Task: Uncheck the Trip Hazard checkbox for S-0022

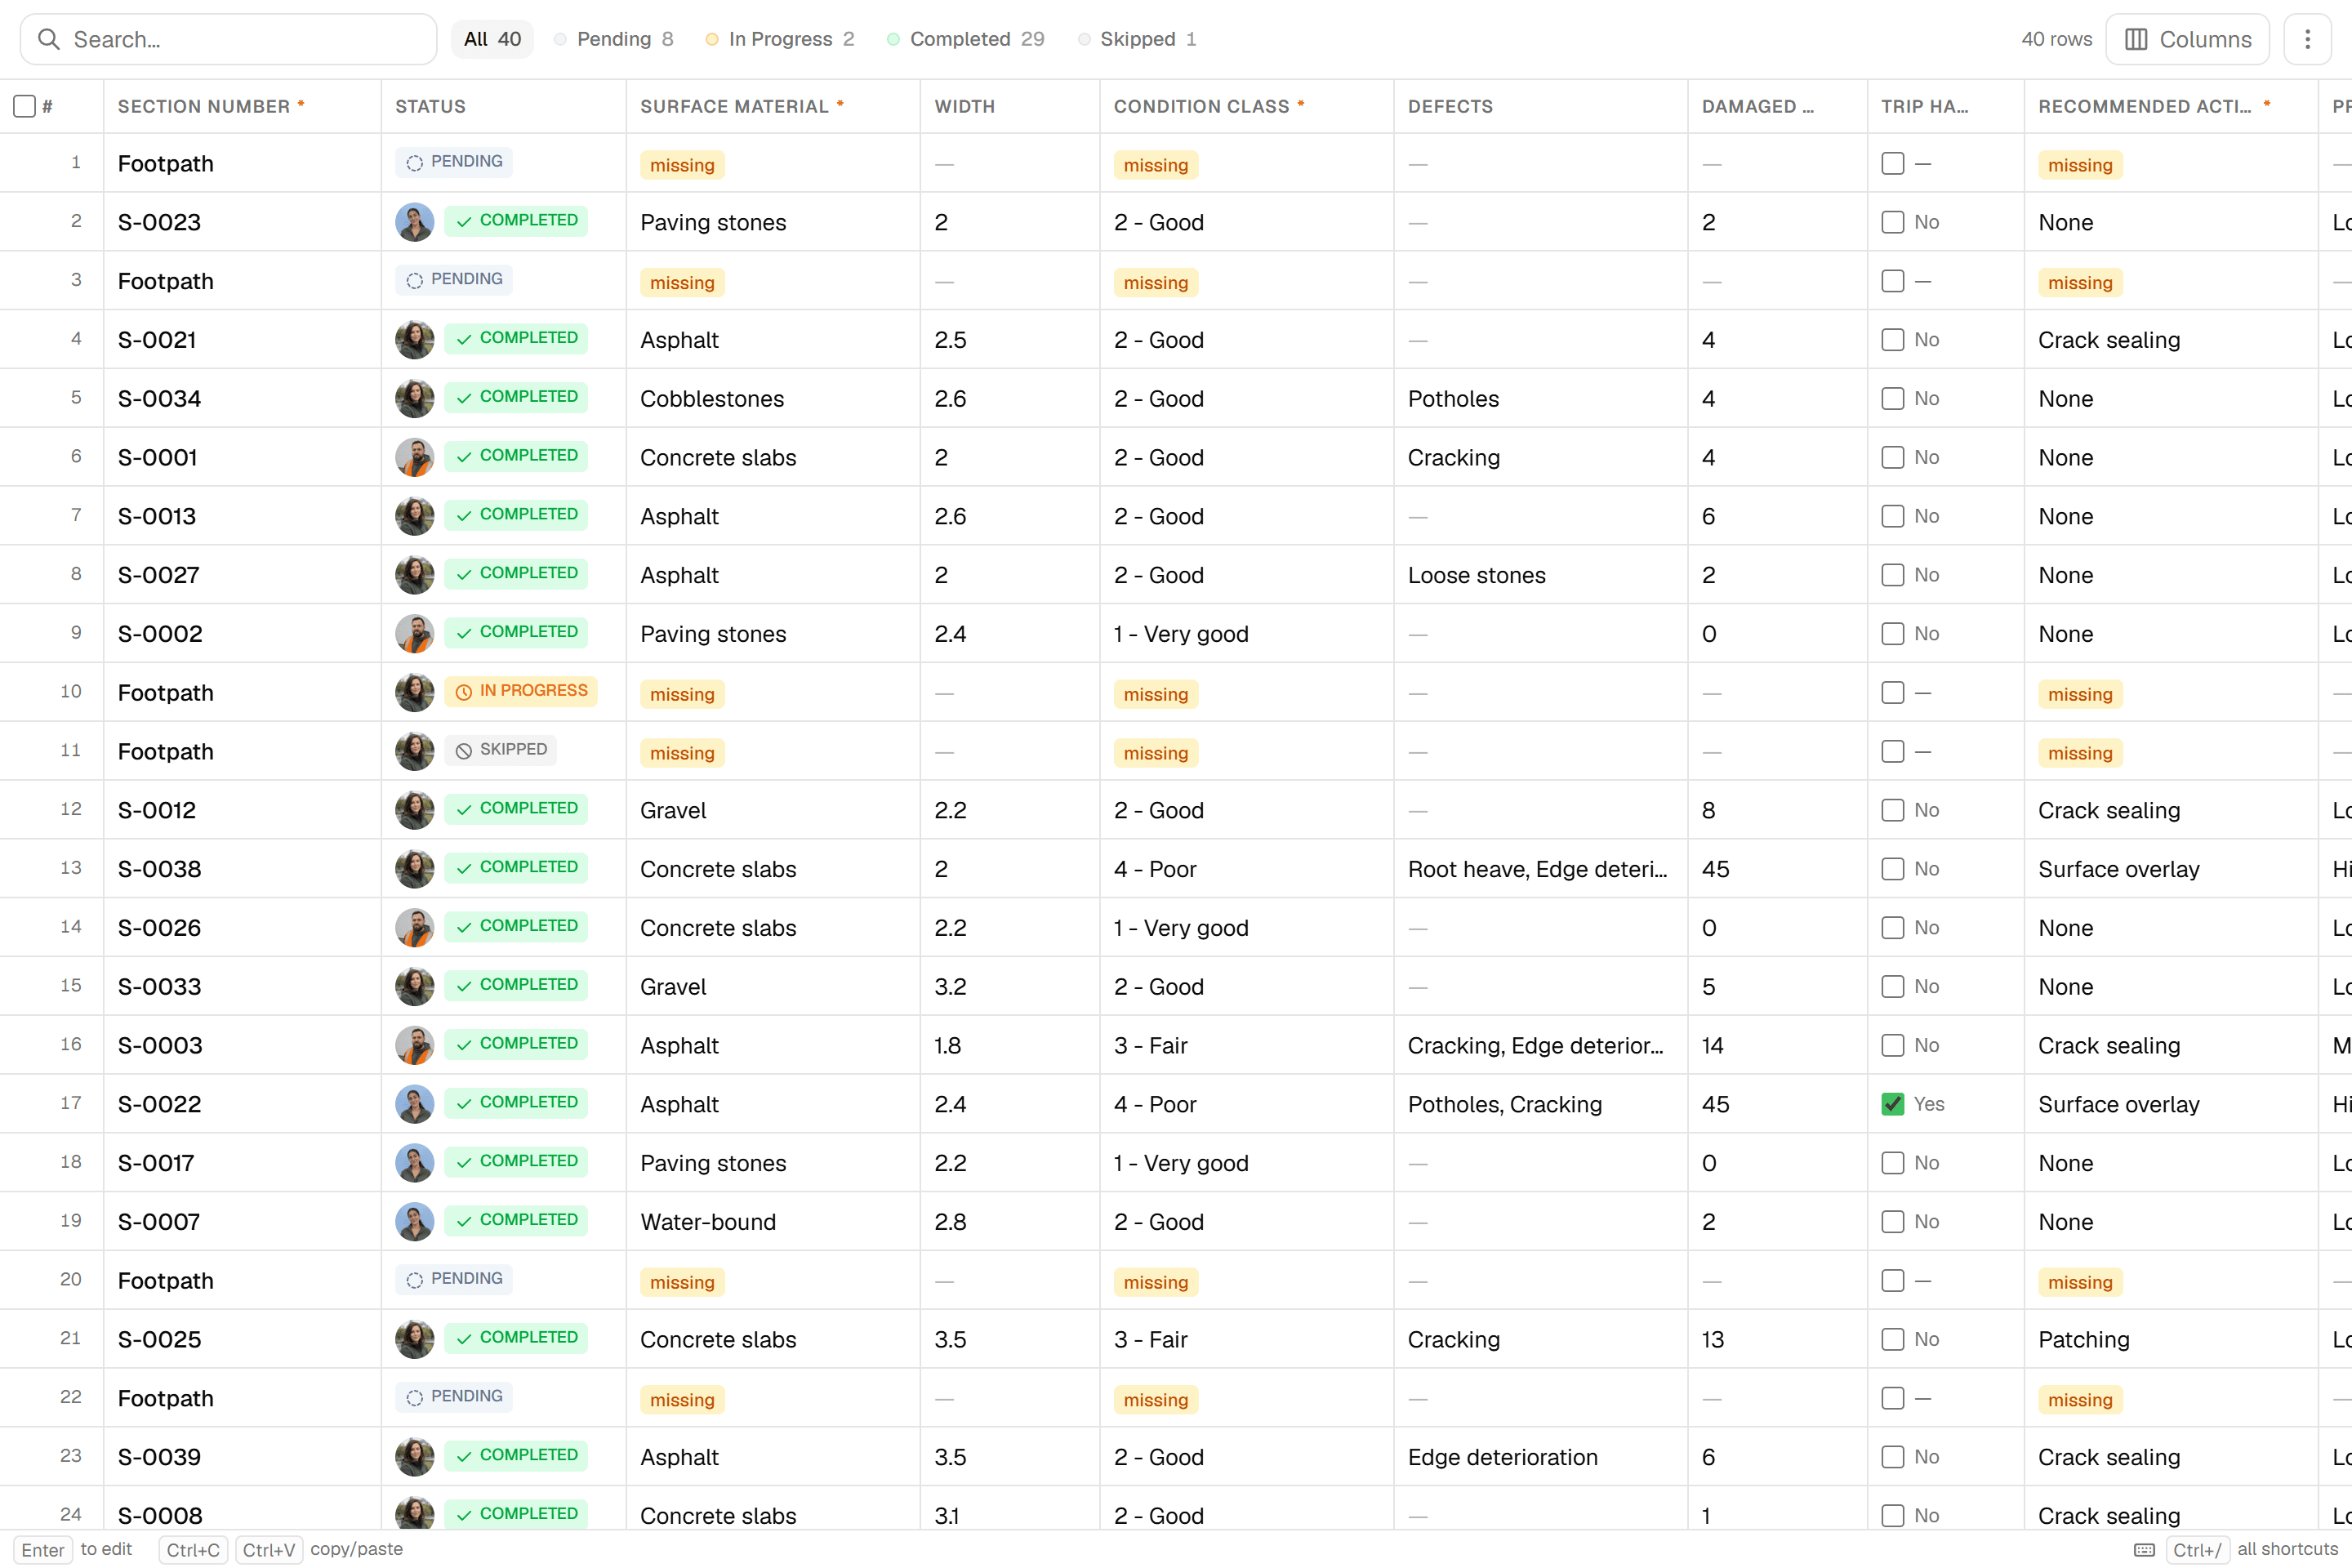Action: click(1892, 1104)
